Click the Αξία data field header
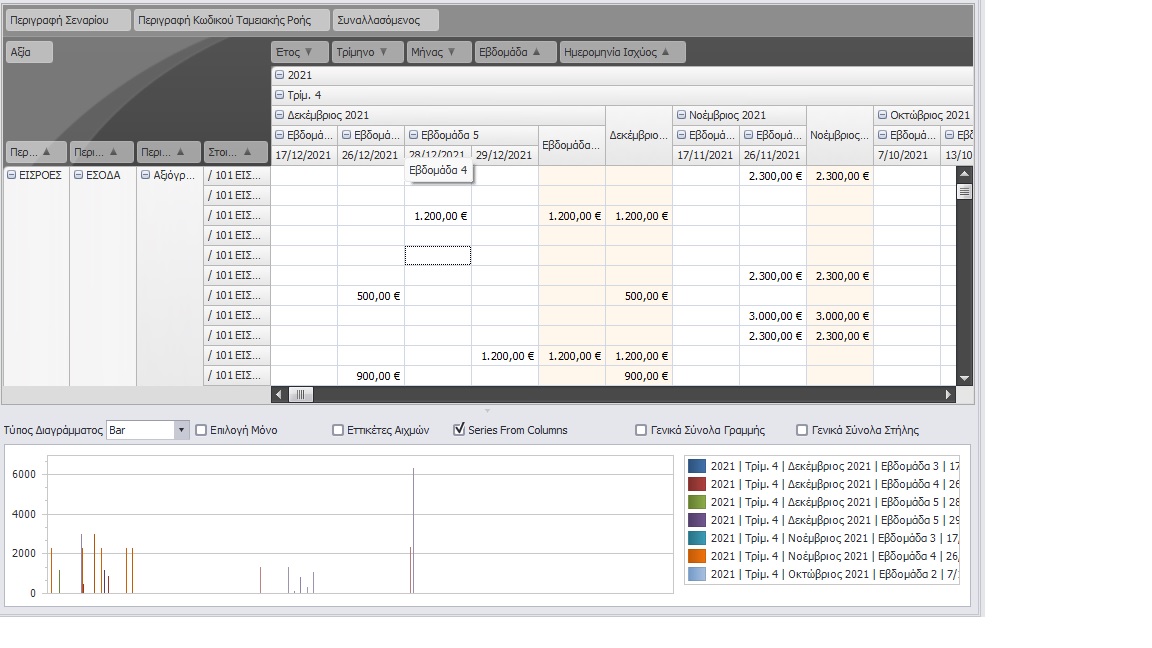This screenshot has width=1152, height=648. 29,52
